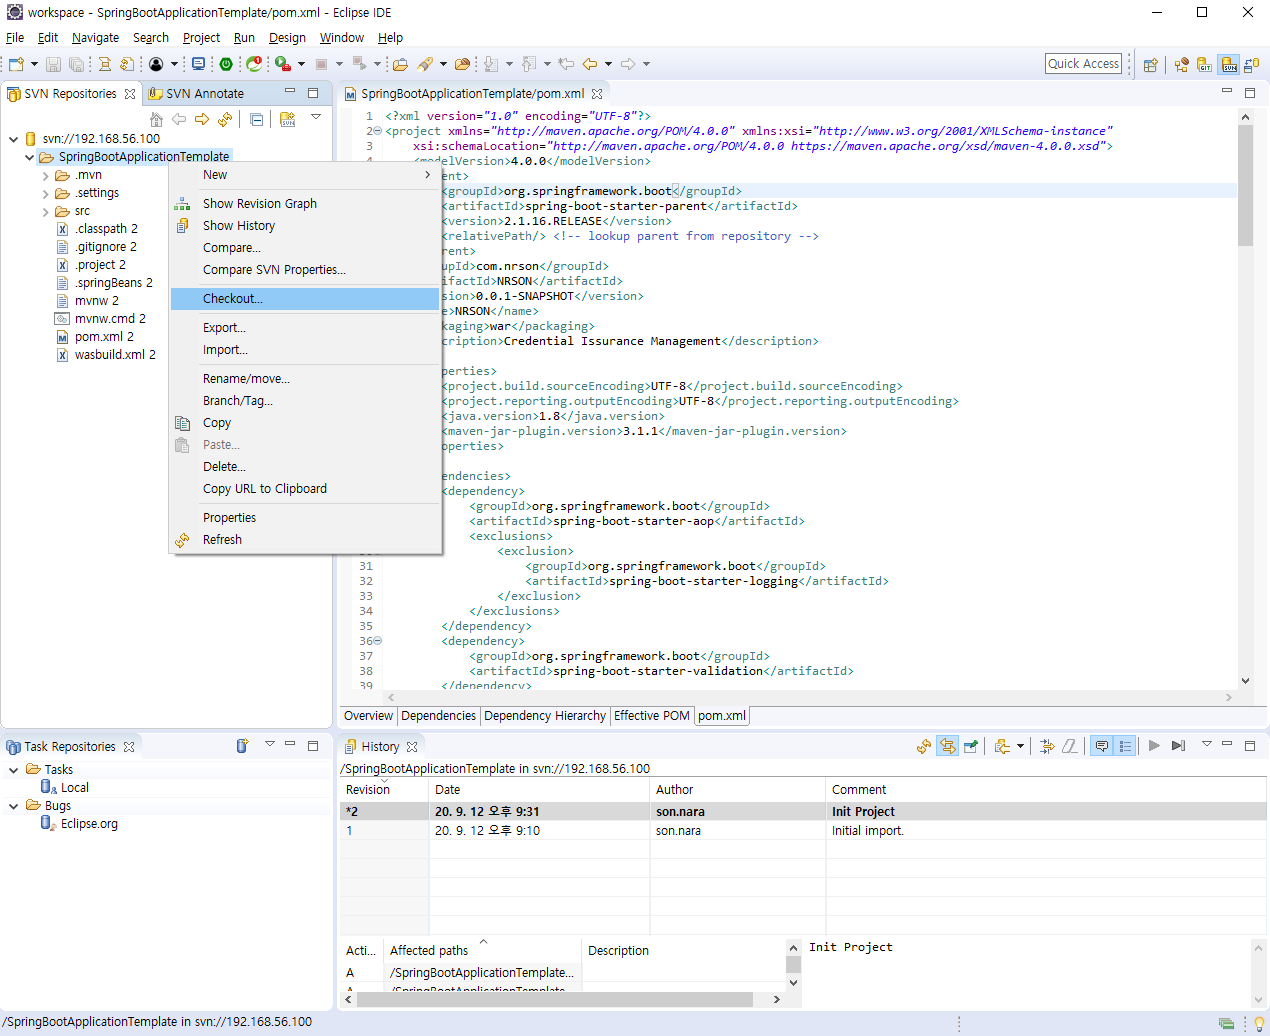Open Dependency Hierarchy editor tab
This screenshot has height=1036, width=1270.
coord(545,716)
